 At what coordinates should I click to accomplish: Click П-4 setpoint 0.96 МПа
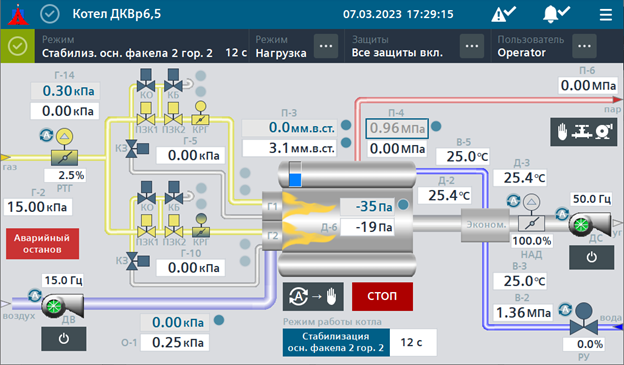[x=397, y=129]
